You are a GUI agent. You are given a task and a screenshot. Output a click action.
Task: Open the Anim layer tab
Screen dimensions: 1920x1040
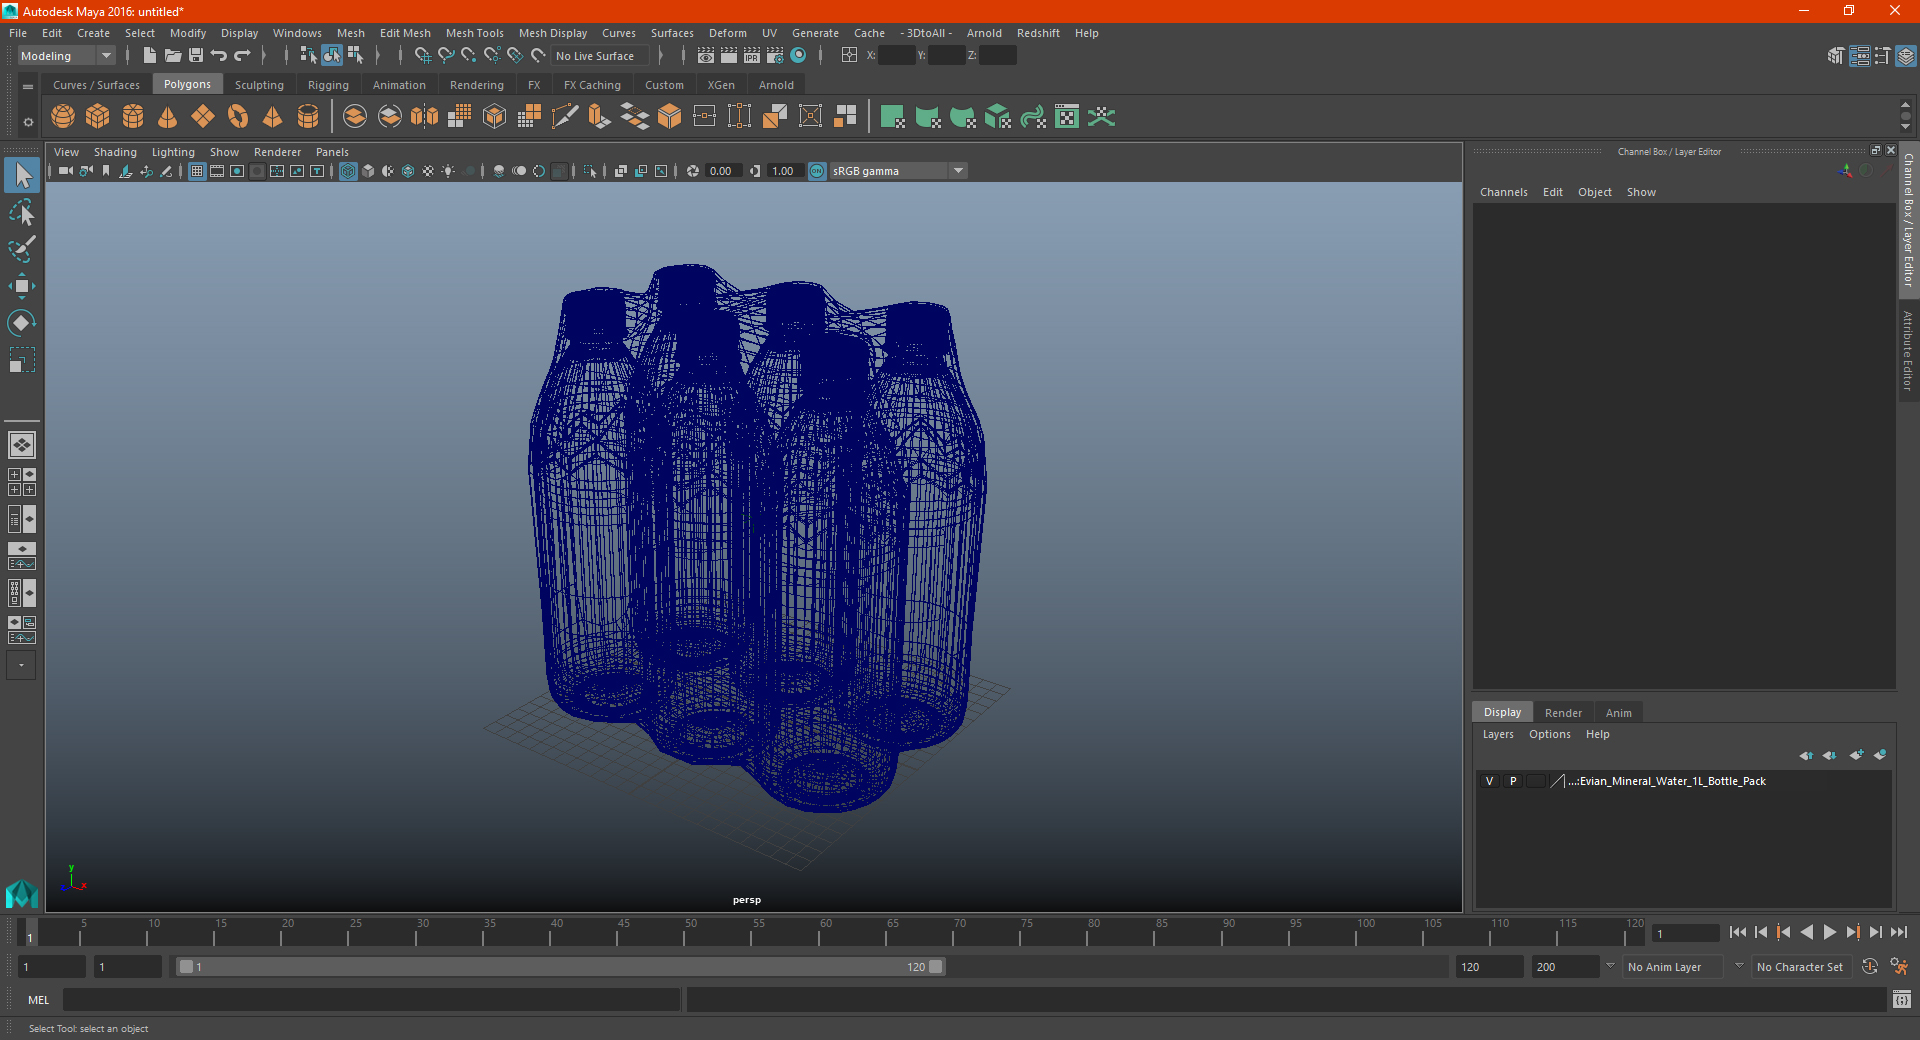[1619, 713]
